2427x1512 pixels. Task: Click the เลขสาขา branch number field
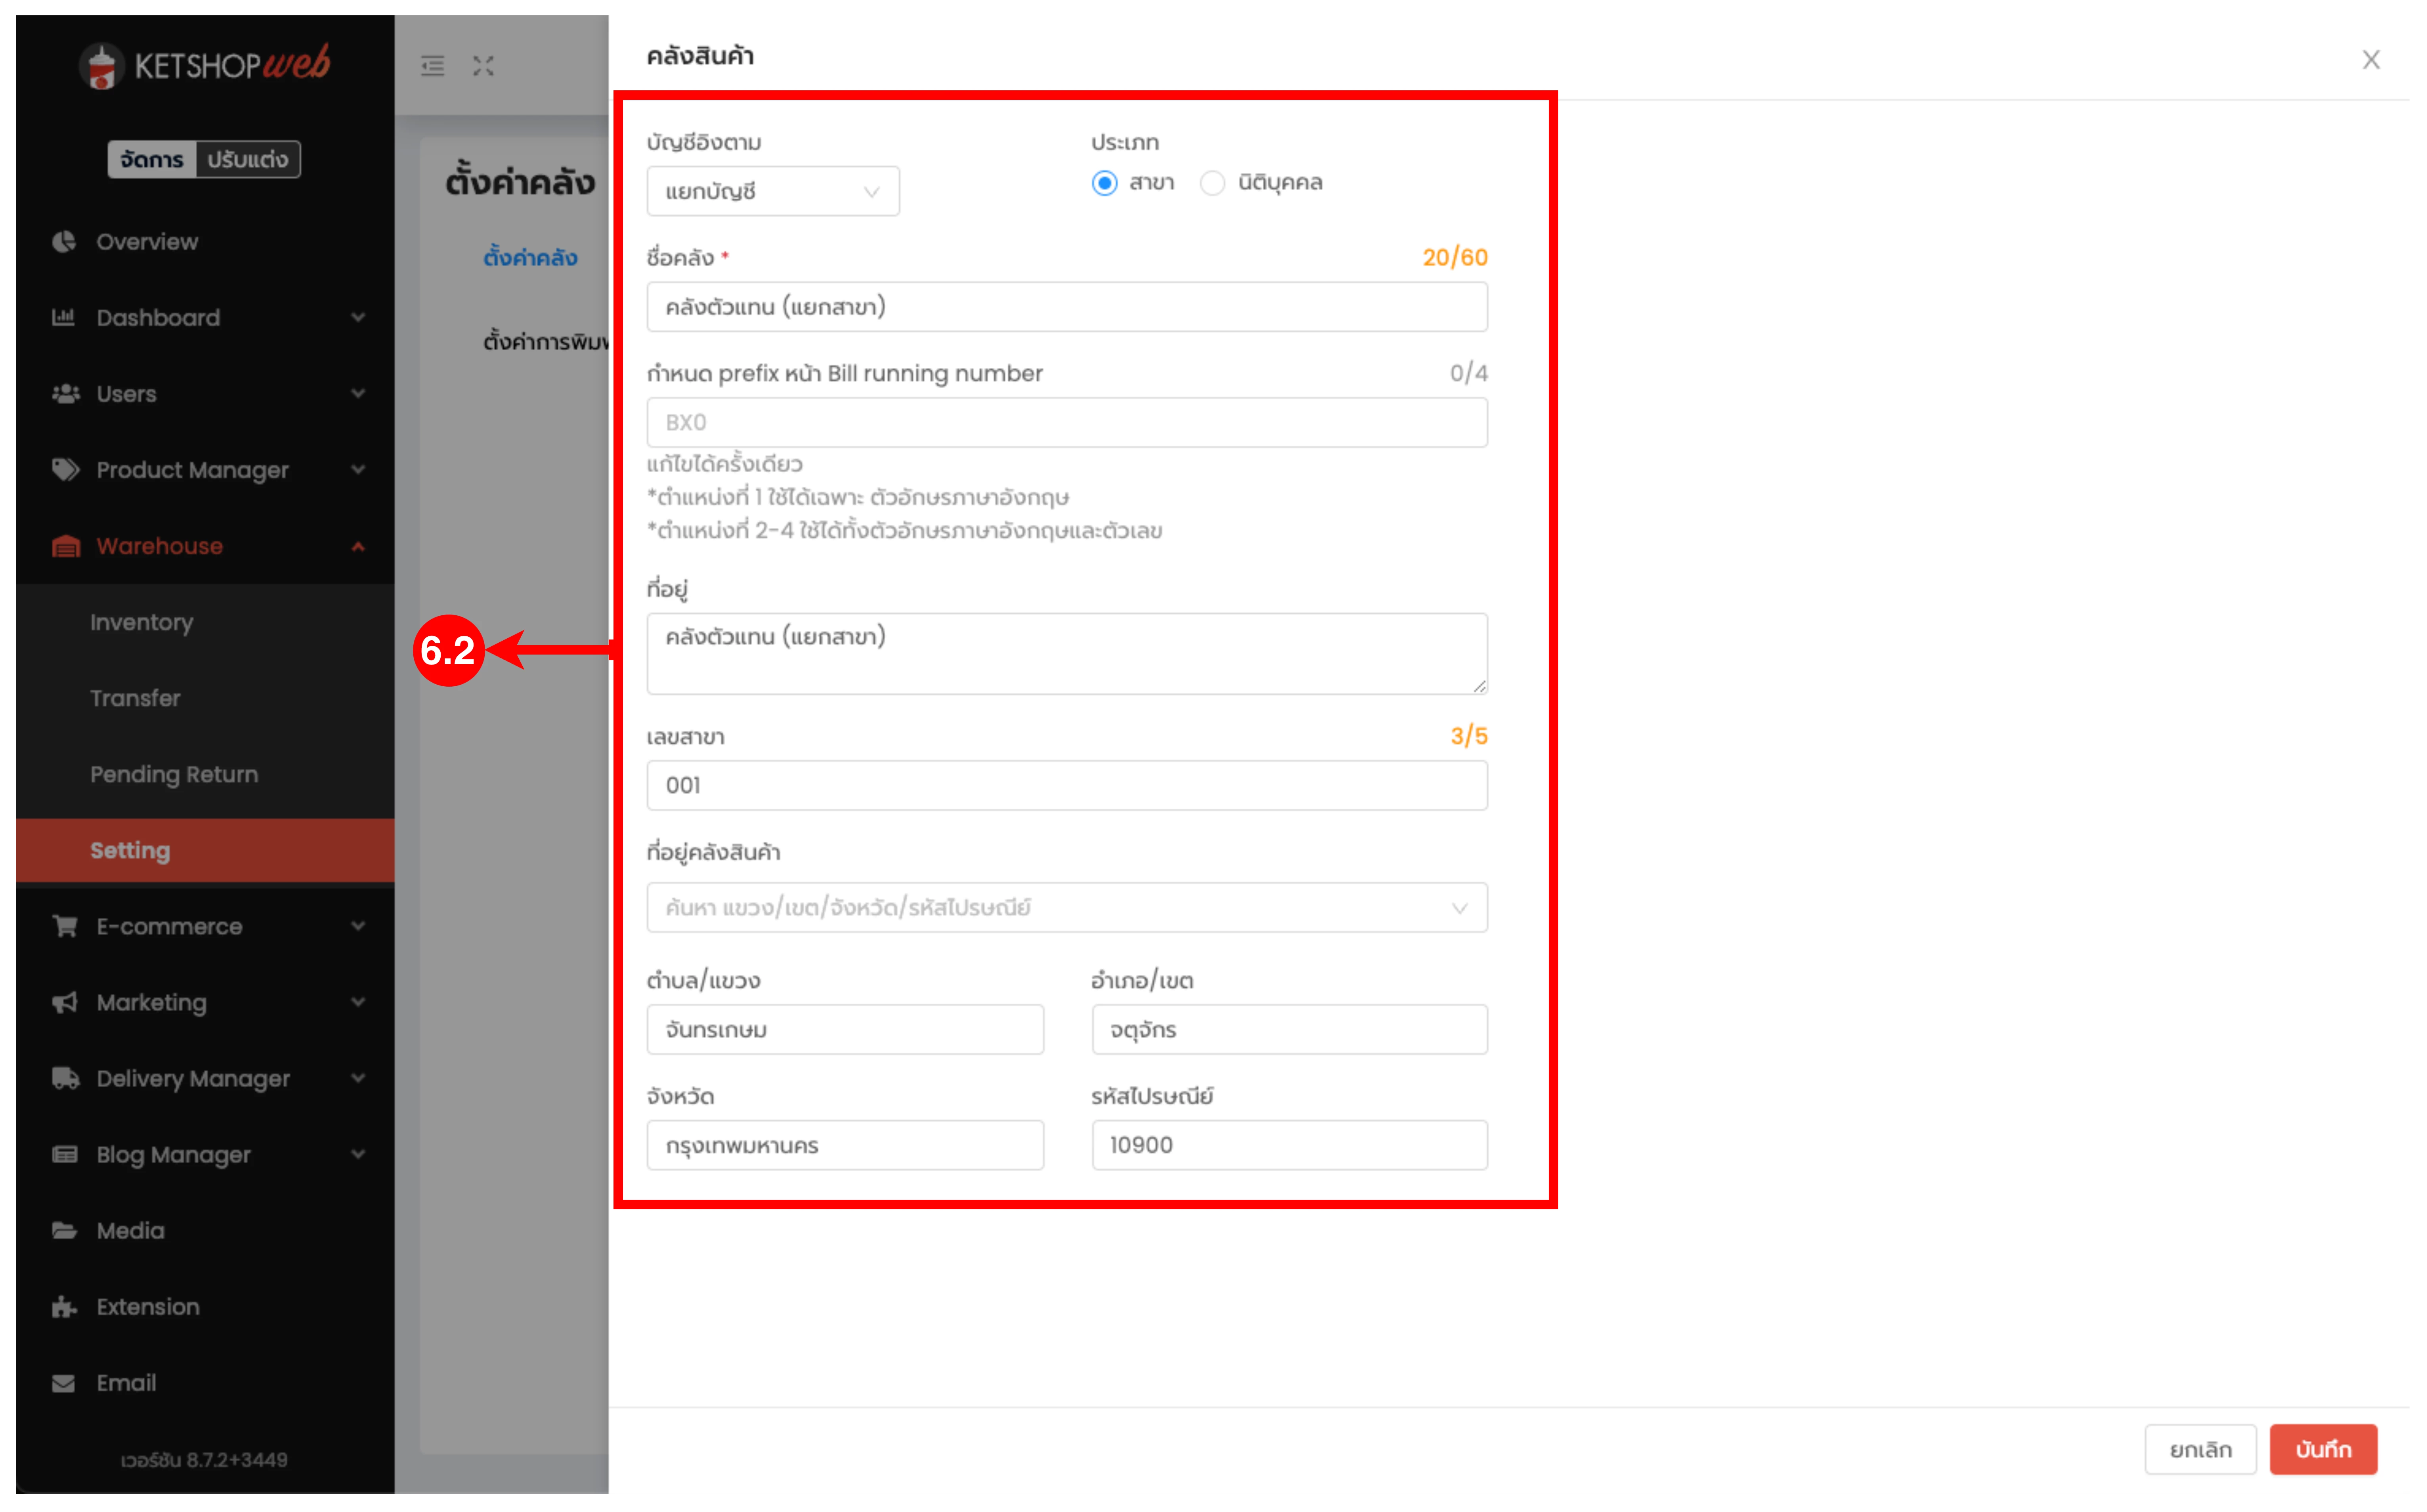click(x=1066, y=785)
